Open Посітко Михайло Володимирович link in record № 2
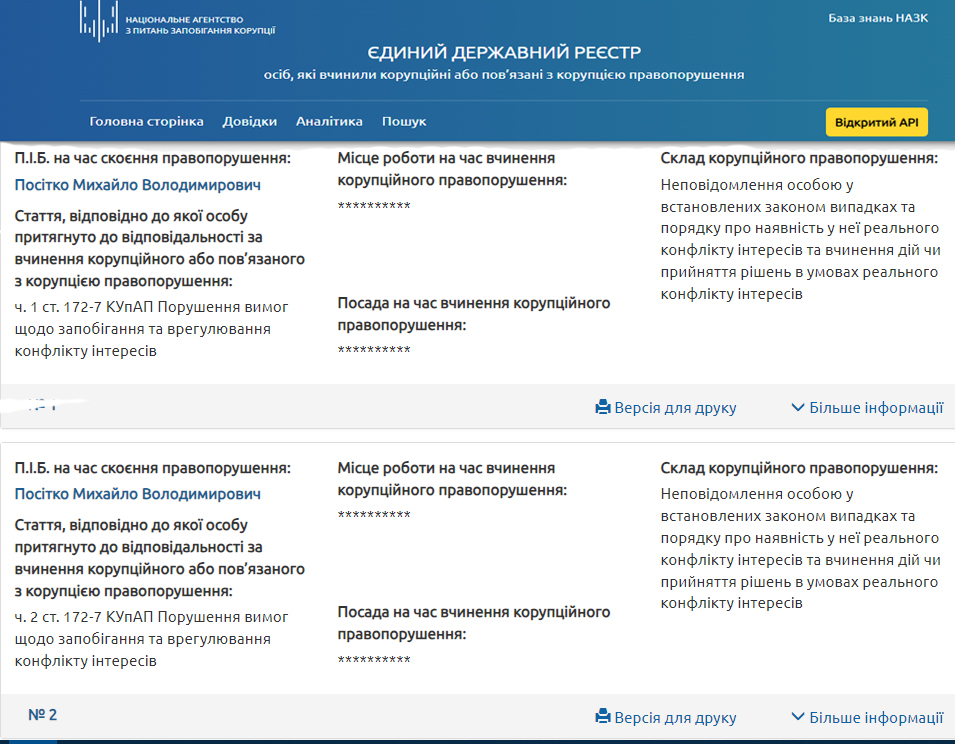 click(137, 494)
